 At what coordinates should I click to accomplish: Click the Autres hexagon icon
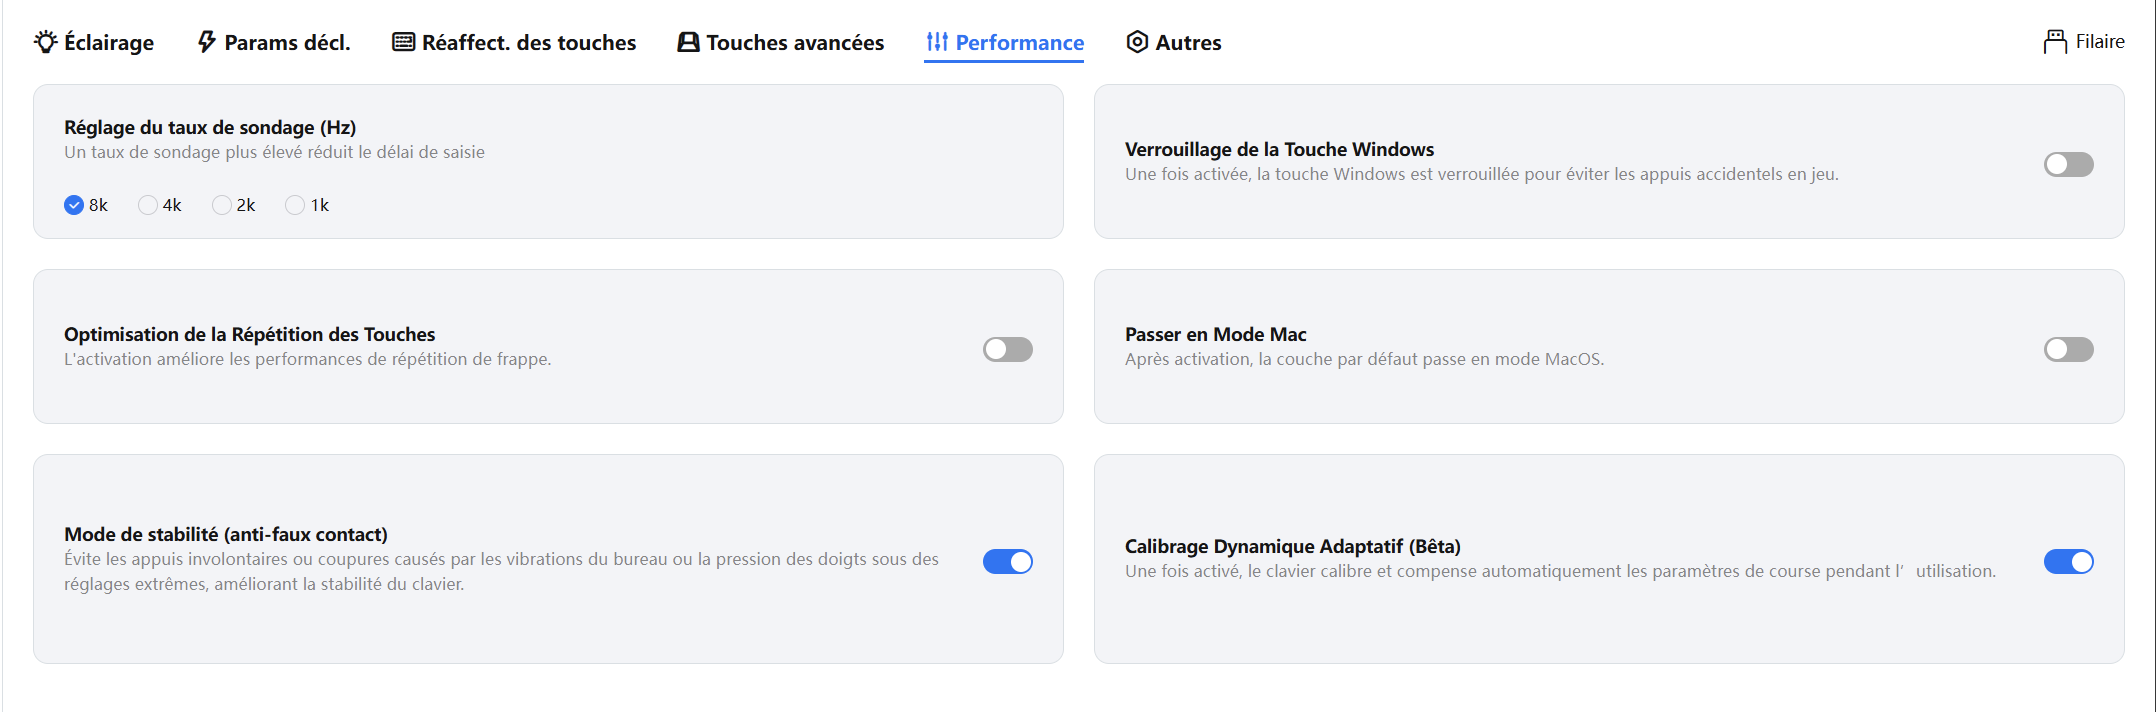(x=1137, y=42)
